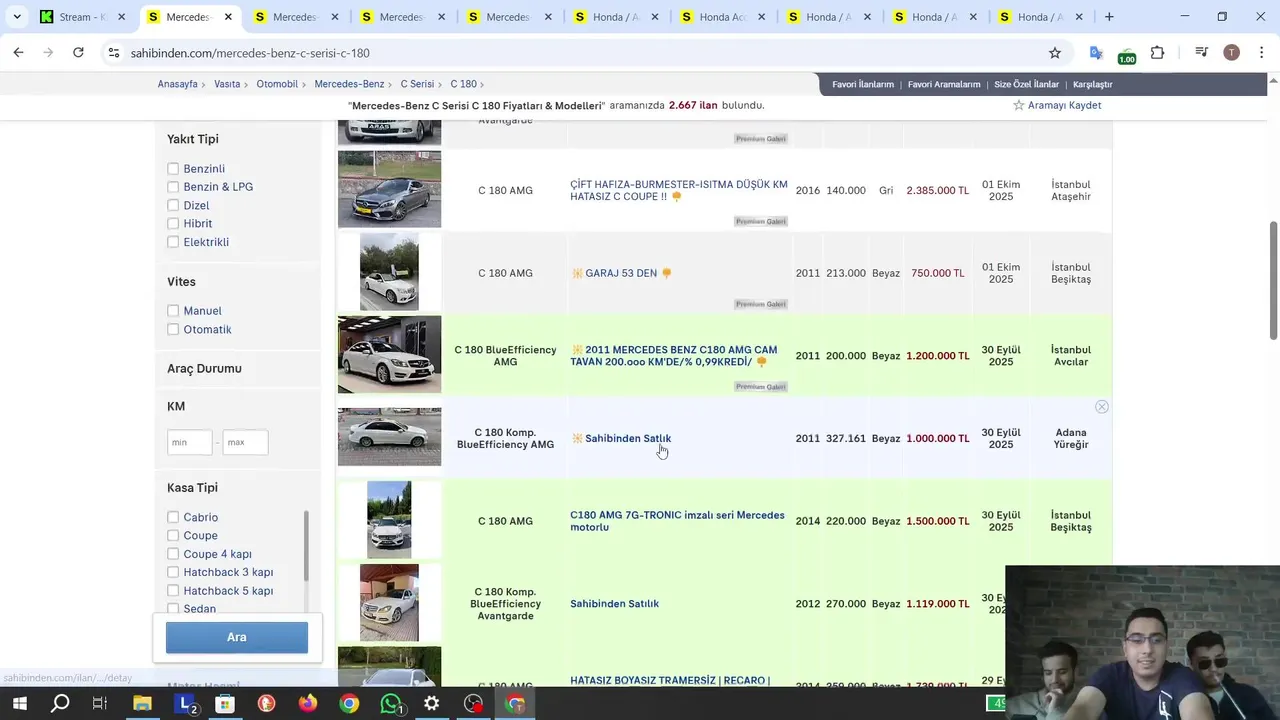Screen dimensions: 1280x720
Task: Open C180 AMG 7G-TRONIC listing title
Action: [x=677, y=521]
